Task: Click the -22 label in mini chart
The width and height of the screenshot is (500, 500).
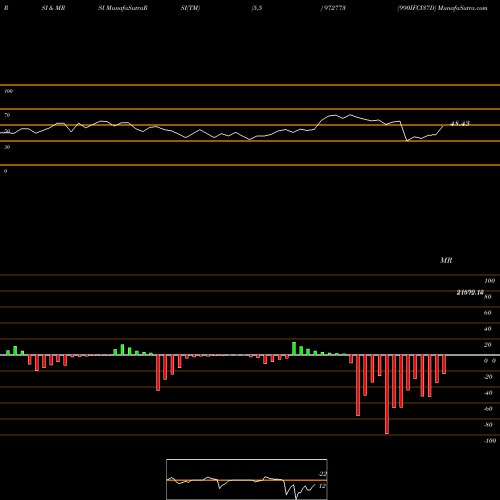Action: [x=322, y=474]
